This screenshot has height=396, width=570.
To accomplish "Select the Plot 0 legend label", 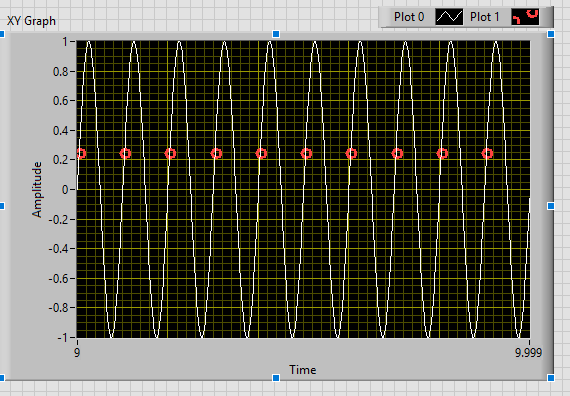I will [409, 17].
